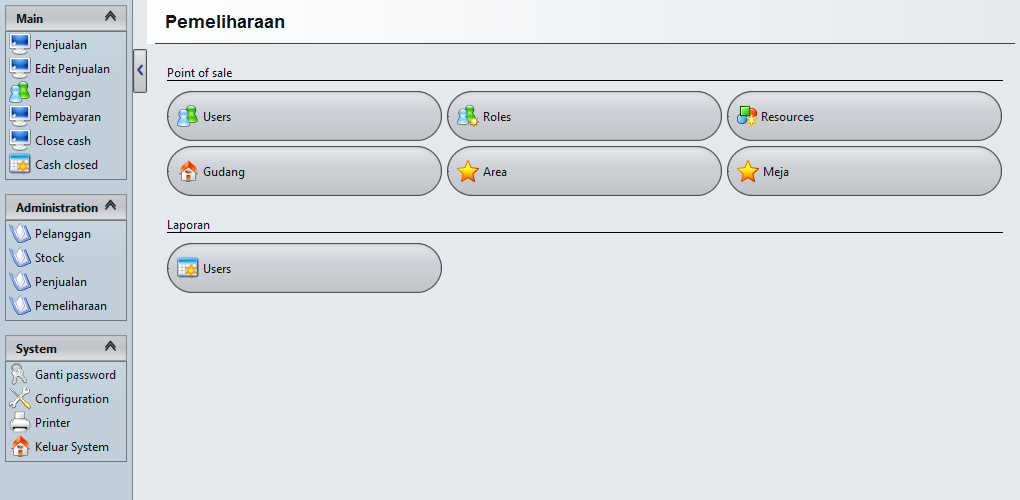Open Pemeliharaan in the Administration menu
Image resolution: width=1020 pixels, height=500 pixels.
pos(70,306)
